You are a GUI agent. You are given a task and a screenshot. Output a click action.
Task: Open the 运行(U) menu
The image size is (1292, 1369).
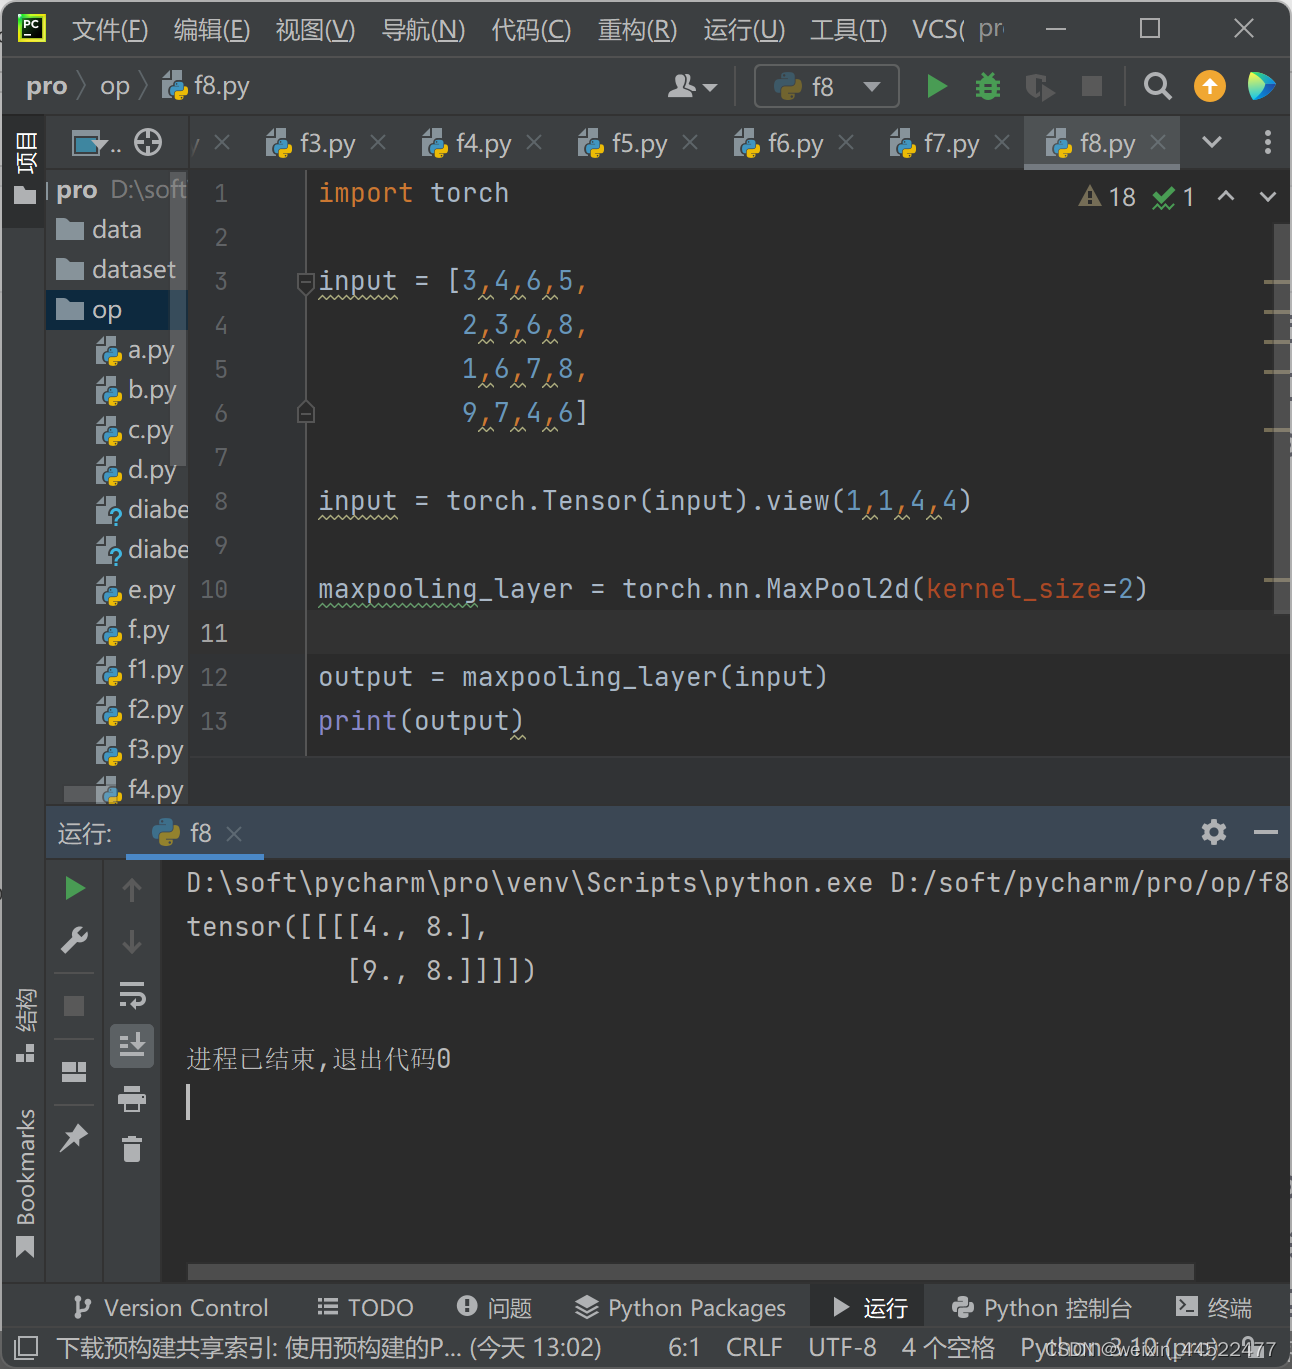pos(744,29)
